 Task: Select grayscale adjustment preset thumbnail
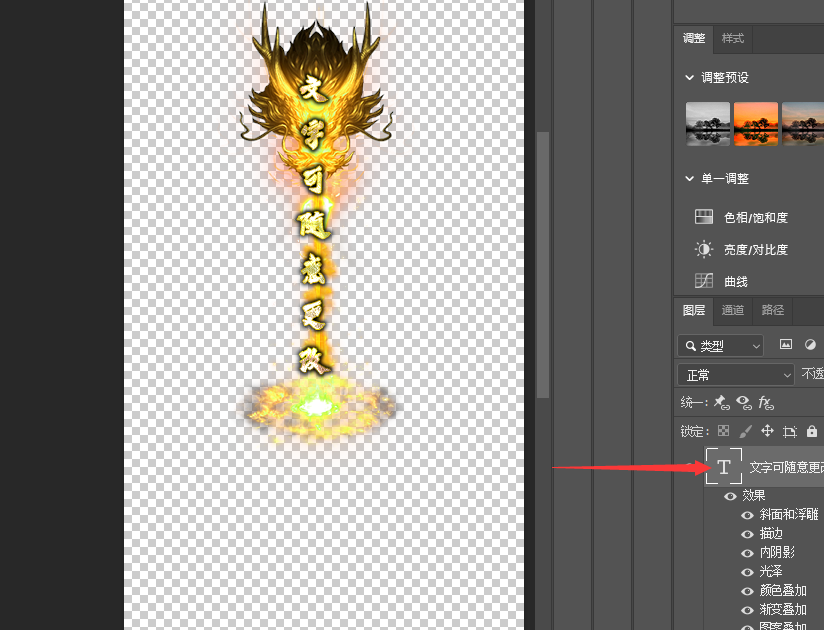point(707,124)
